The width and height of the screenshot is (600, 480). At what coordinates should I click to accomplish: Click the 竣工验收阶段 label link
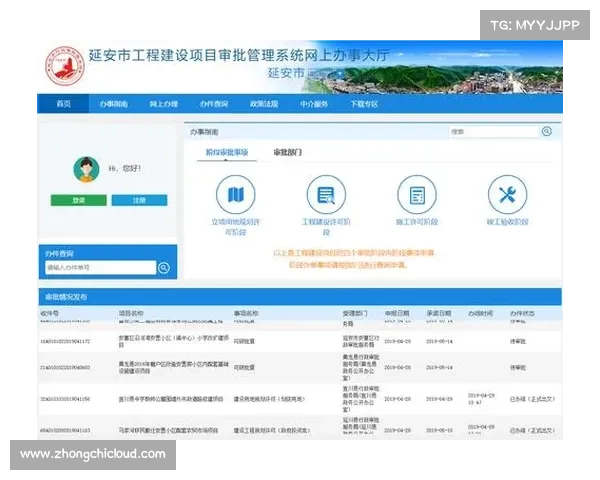507,222
